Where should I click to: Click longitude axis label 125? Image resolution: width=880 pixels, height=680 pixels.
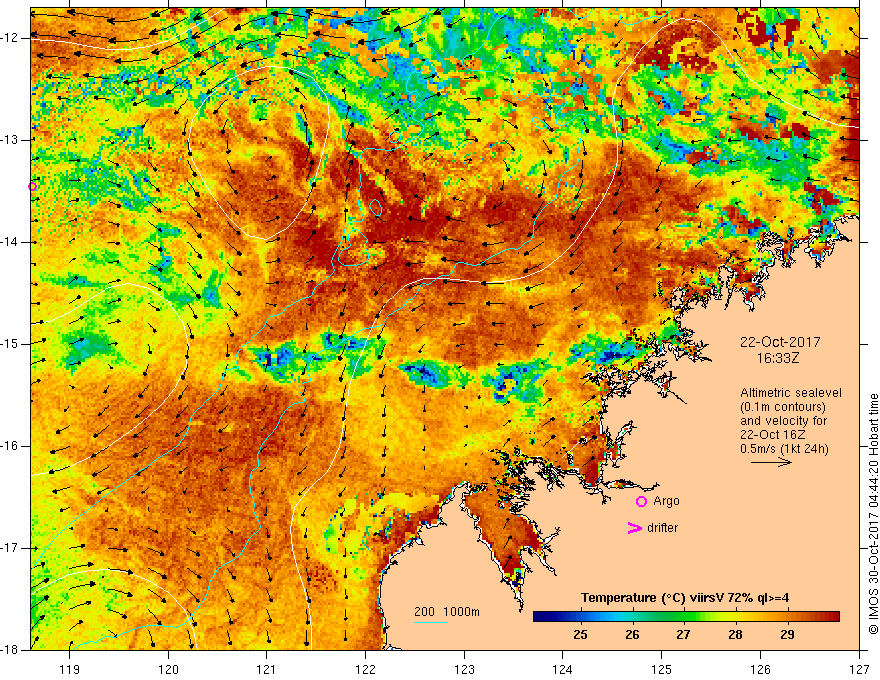click(662, 669)
